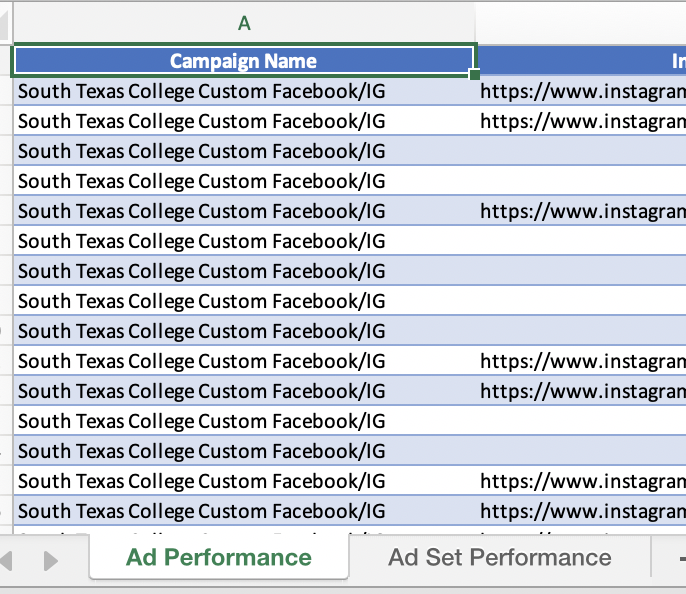Click the previous-sheet navigation arrow
This screenshot has height=594, width=686.
coord(6,561)
